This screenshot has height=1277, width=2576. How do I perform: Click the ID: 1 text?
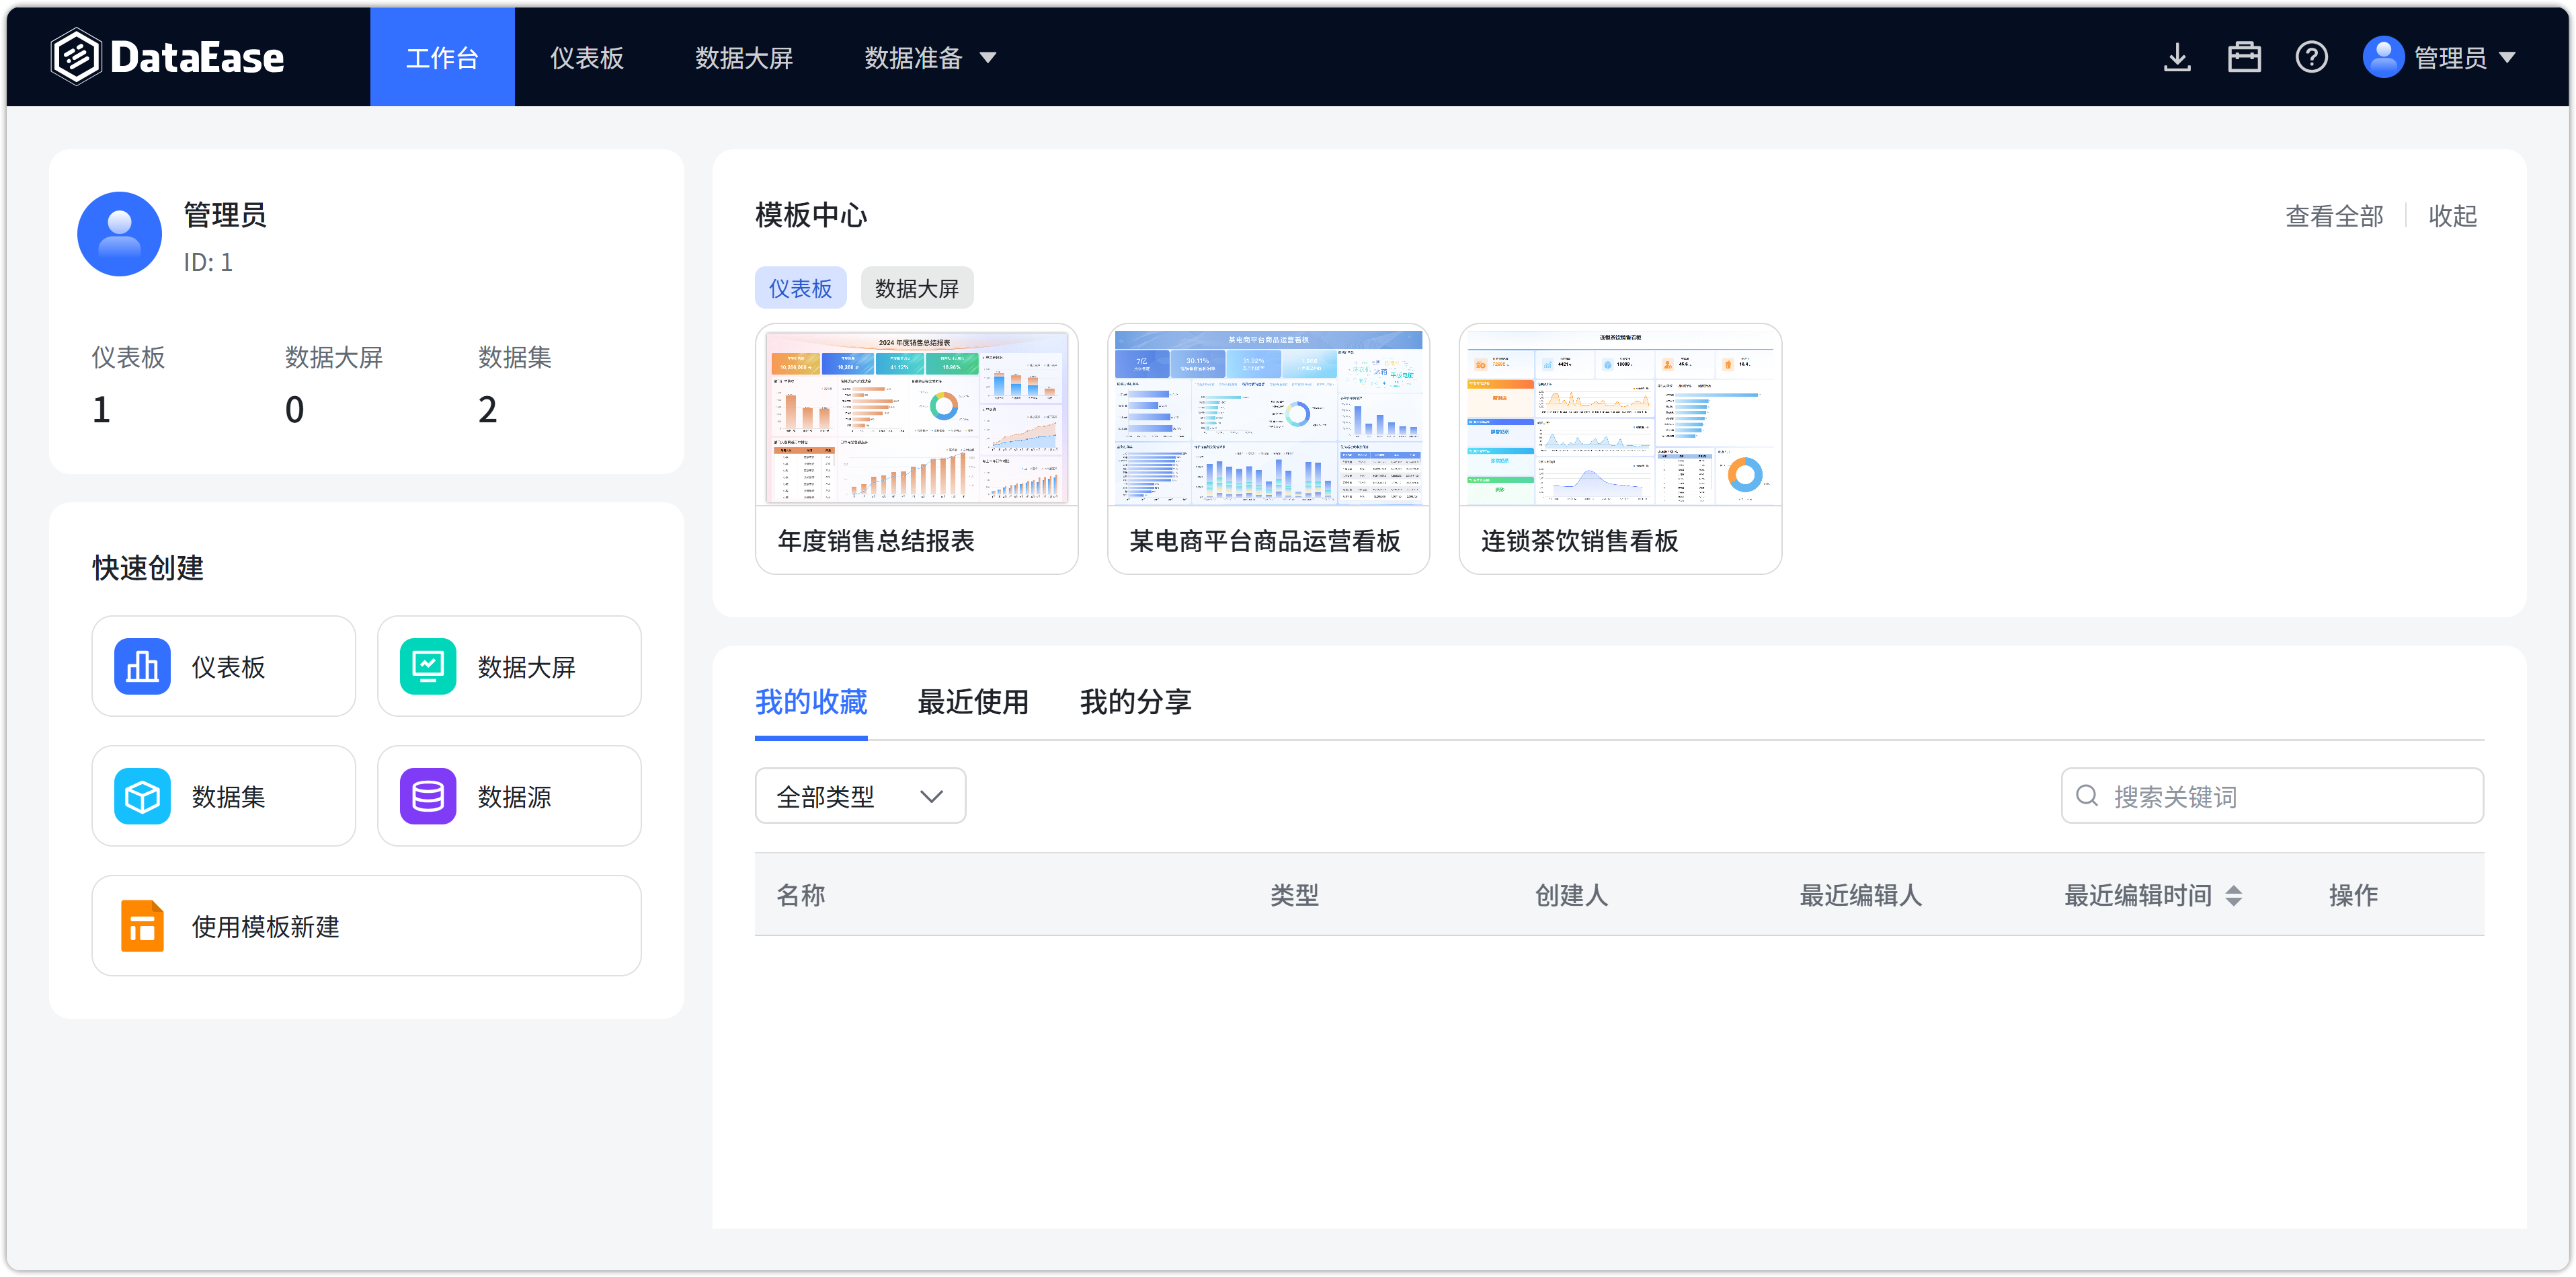pyautogui.click(x=208, y=262)
